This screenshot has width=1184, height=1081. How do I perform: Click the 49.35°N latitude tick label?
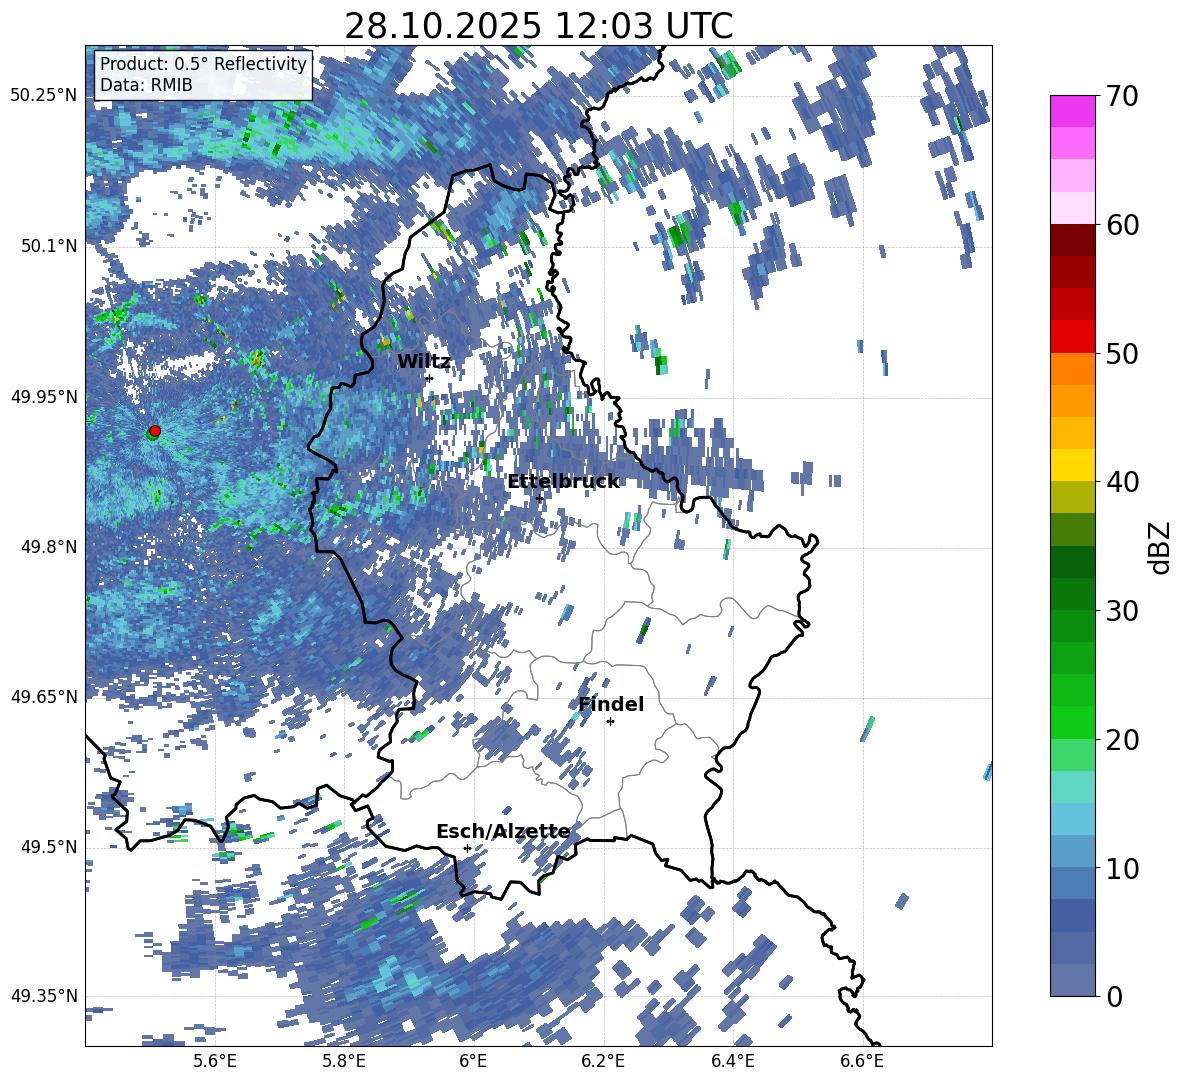pos(44,996)
